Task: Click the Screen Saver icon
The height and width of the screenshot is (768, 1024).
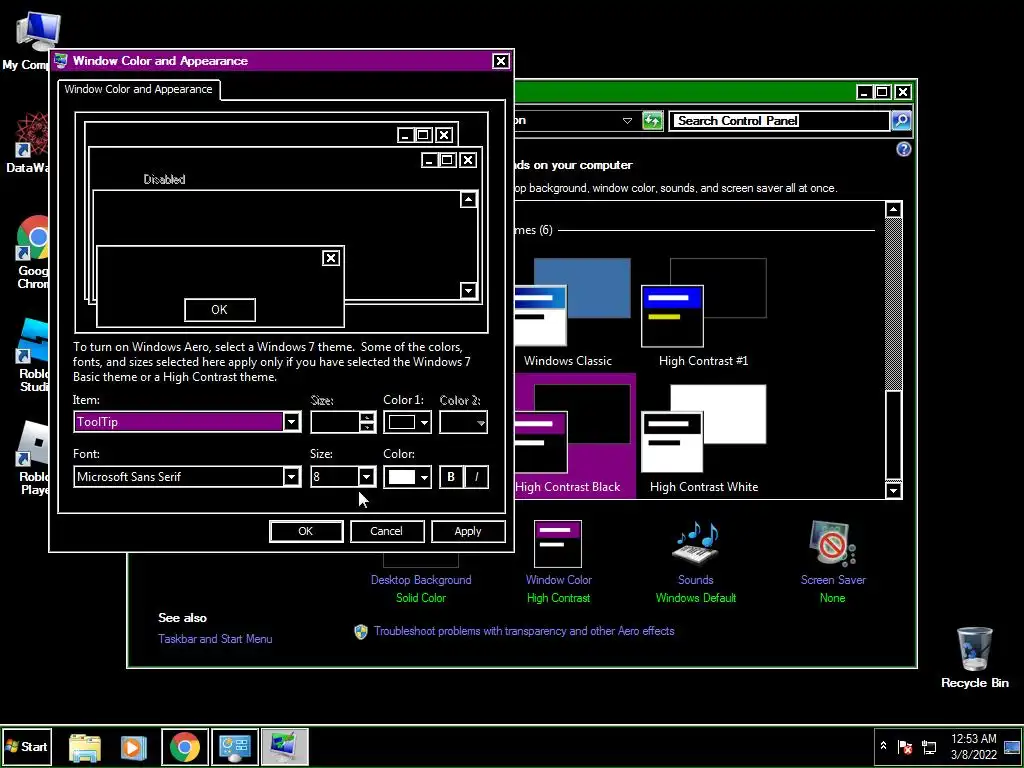Action: click(832, 543)
